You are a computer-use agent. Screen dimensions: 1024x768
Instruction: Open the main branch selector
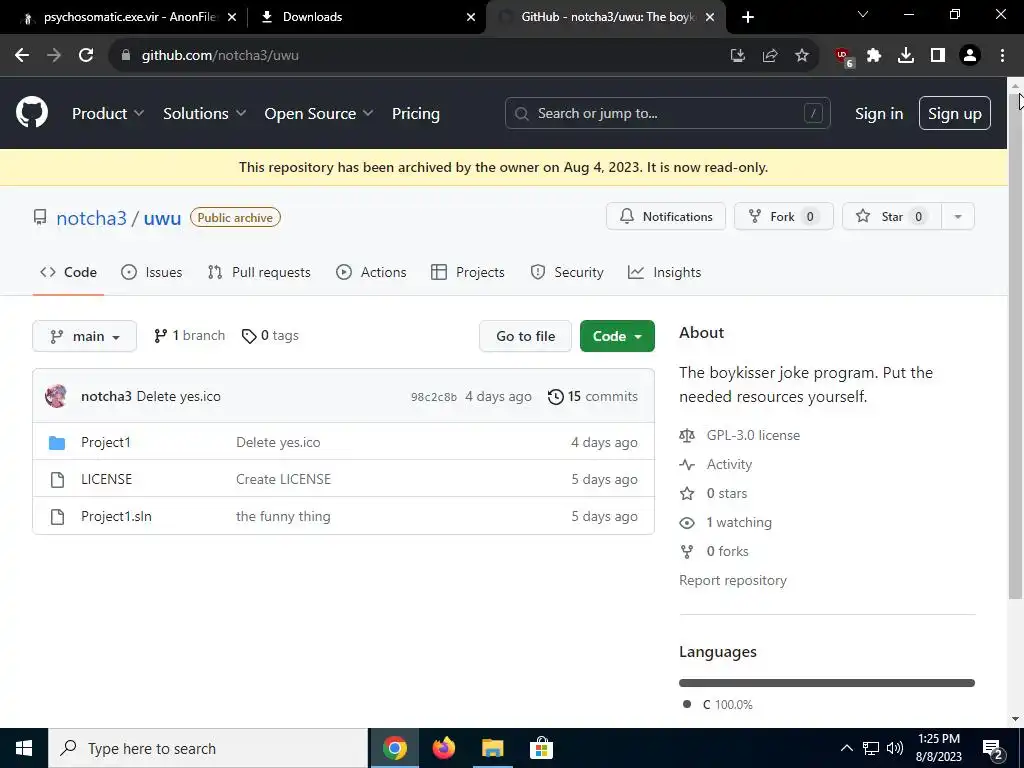pos(84,336)
